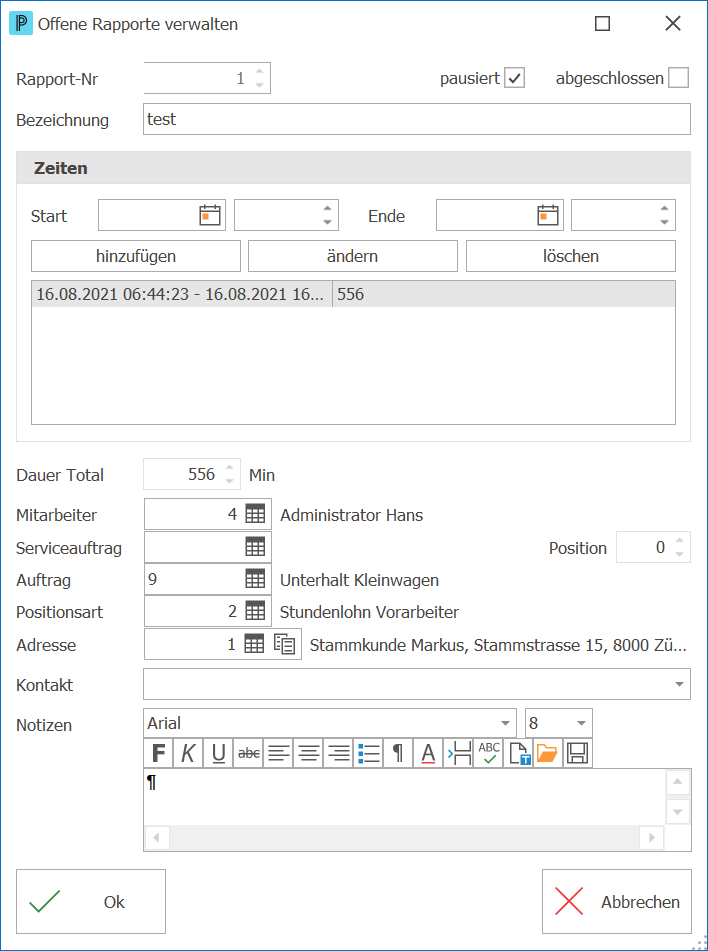The height and width of the screenshot is (951, 708).
Task: Click the notes scroll down arrow
Action: [x=678, y=812]
